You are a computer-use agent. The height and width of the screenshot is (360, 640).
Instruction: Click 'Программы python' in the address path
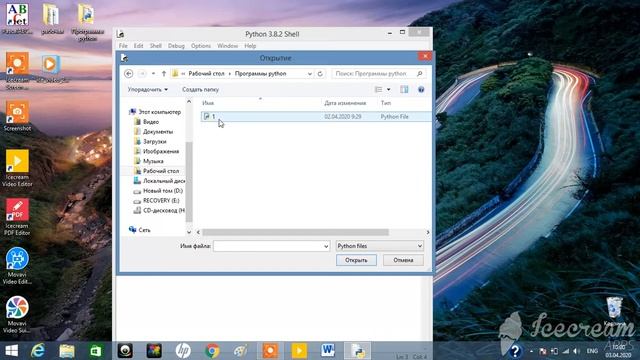[x=260, y=73]
